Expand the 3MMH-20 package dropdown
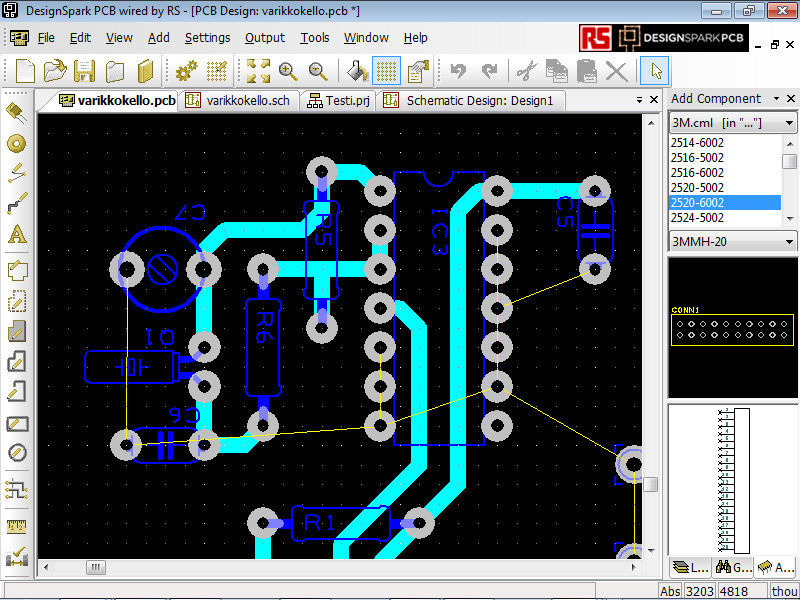 (789, 241)
